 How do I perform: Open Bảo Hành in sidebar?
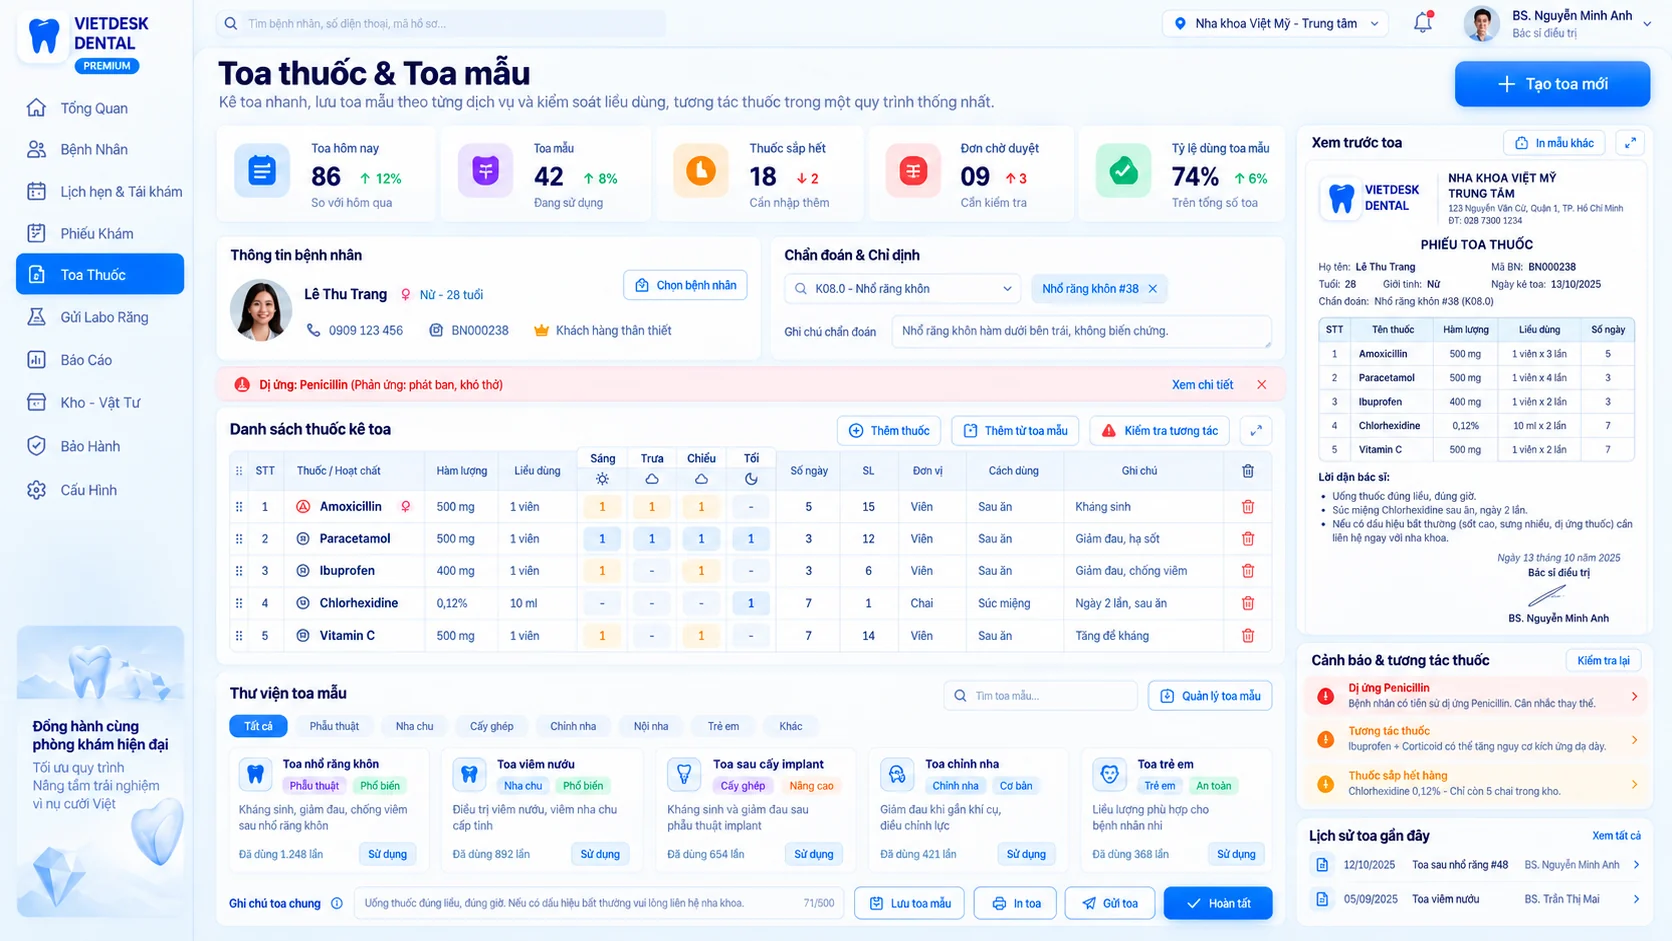(x=100, y=446)
